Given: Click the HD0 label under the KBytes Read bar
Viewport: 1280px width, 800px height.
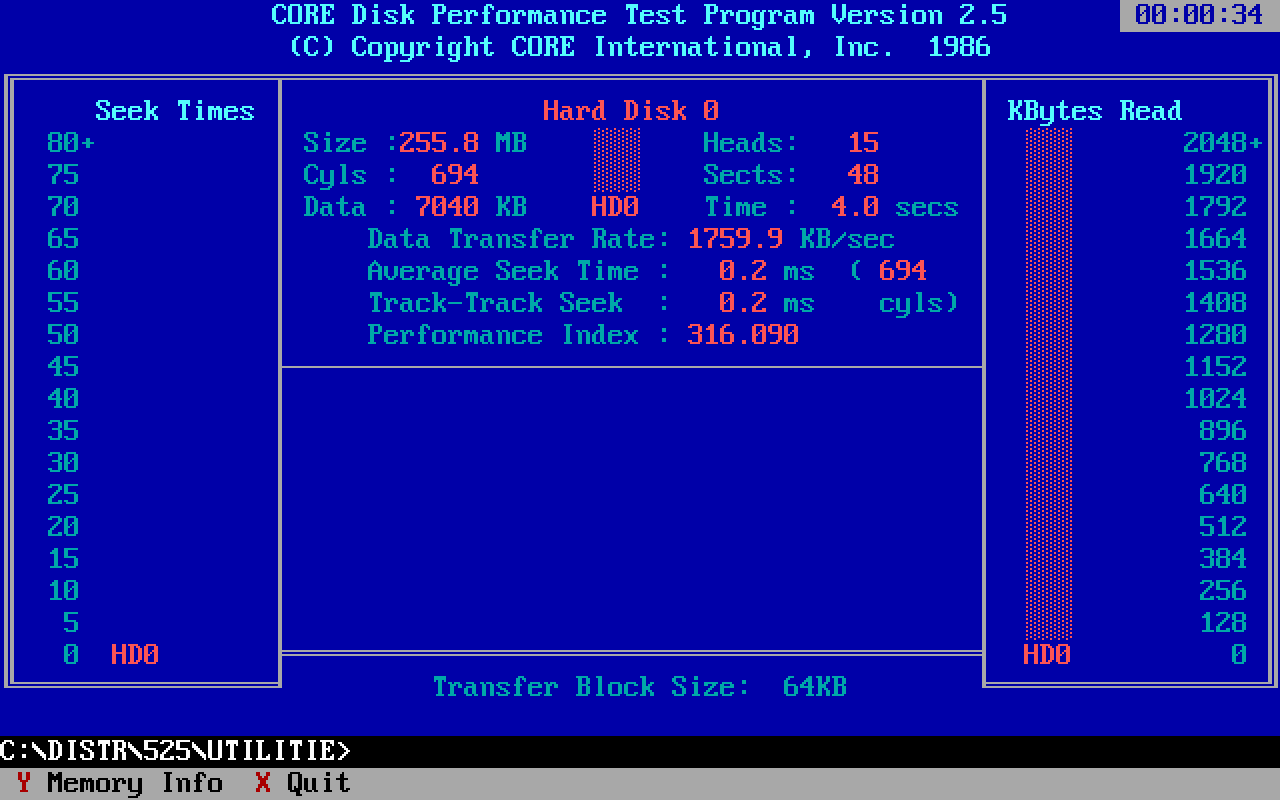Looking at the screenshot, I should point(1047,655).
